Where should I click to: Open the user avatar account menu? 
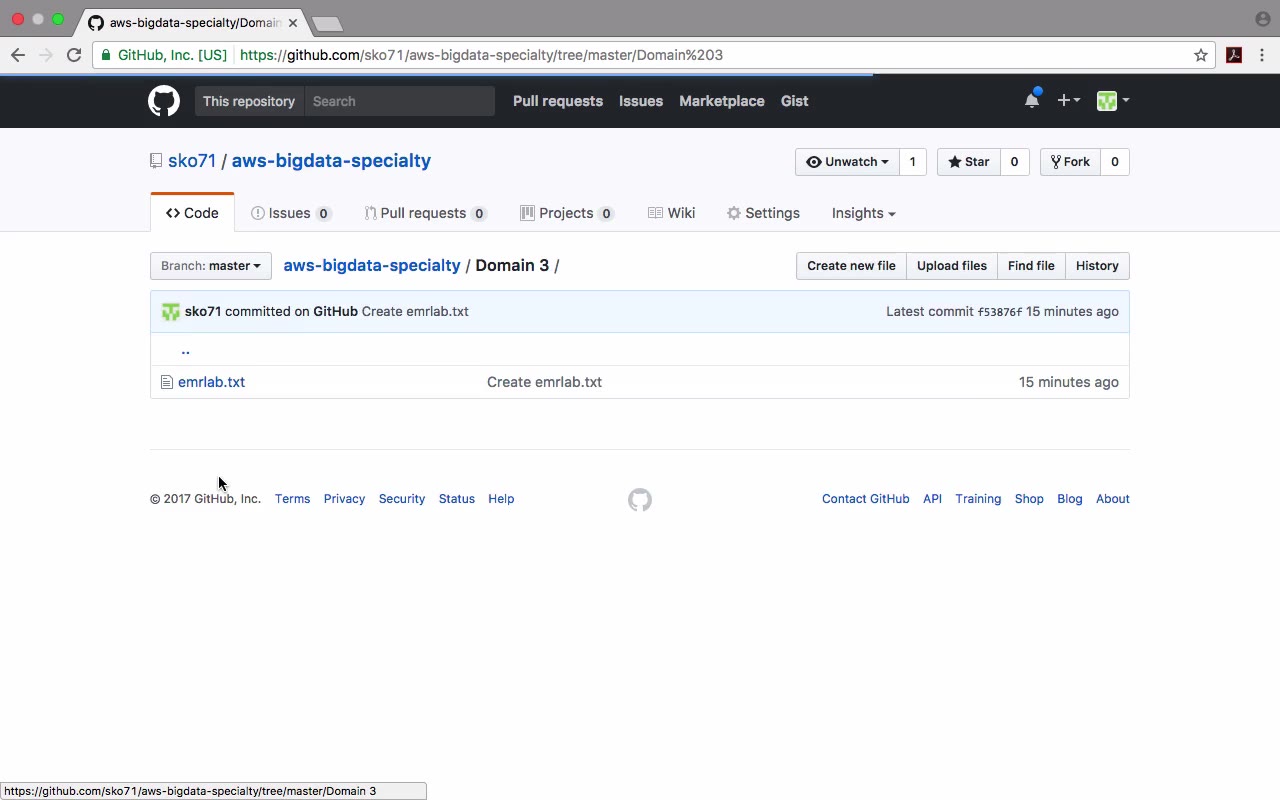(x=1113, y=100)
